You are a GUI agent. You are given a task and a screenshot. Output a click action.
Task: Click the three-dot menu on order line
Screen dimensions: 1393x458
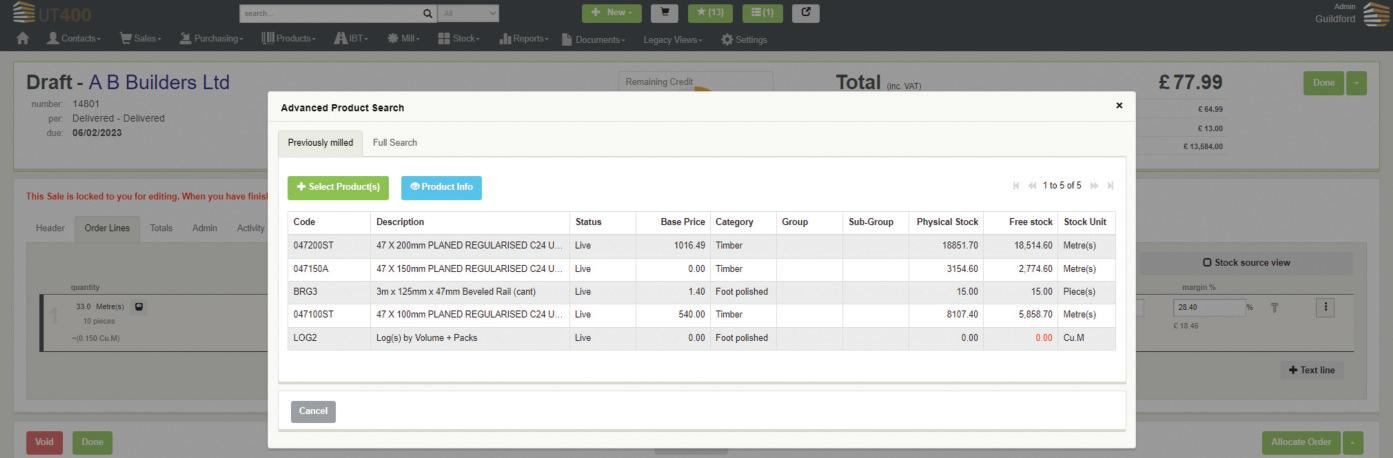tap(1326, 308)
